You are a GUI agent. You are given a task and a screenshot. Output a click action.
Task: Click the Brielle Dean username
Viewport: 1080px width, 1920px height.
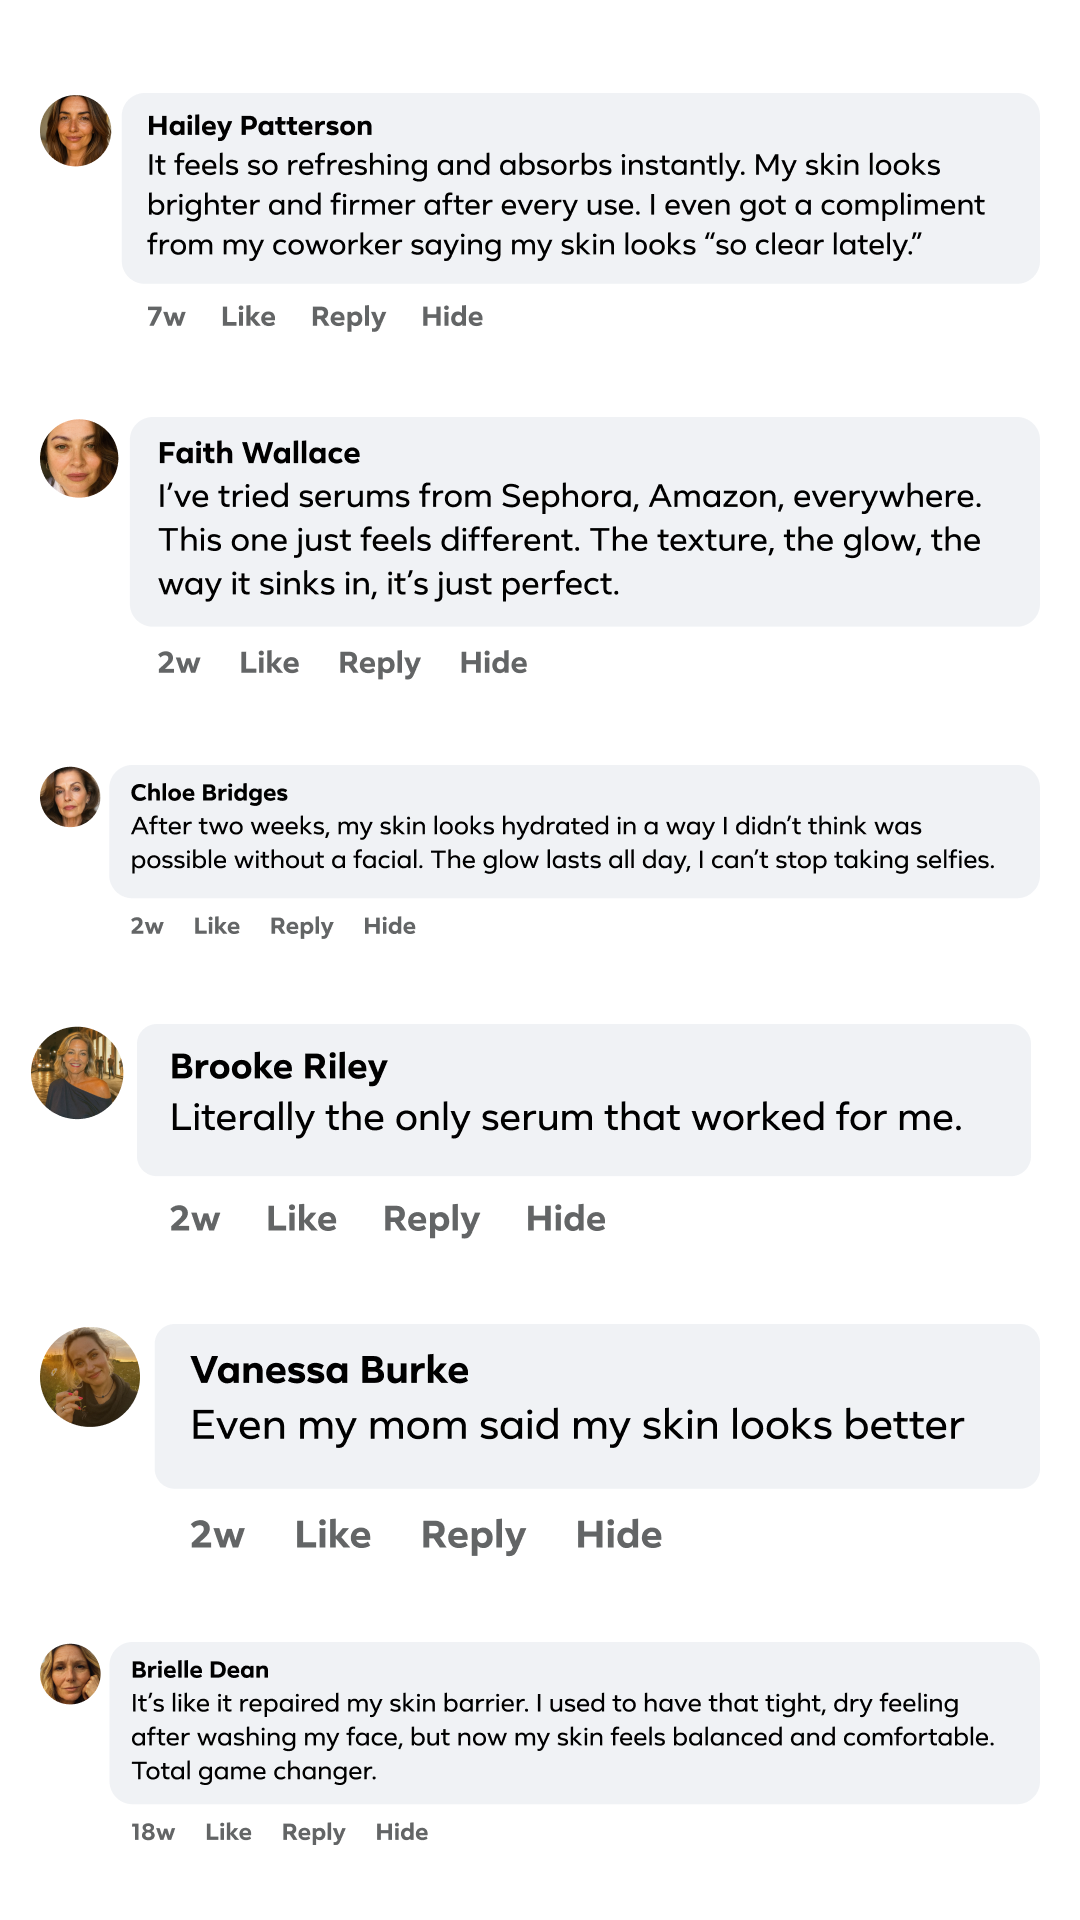[200, 1670]
